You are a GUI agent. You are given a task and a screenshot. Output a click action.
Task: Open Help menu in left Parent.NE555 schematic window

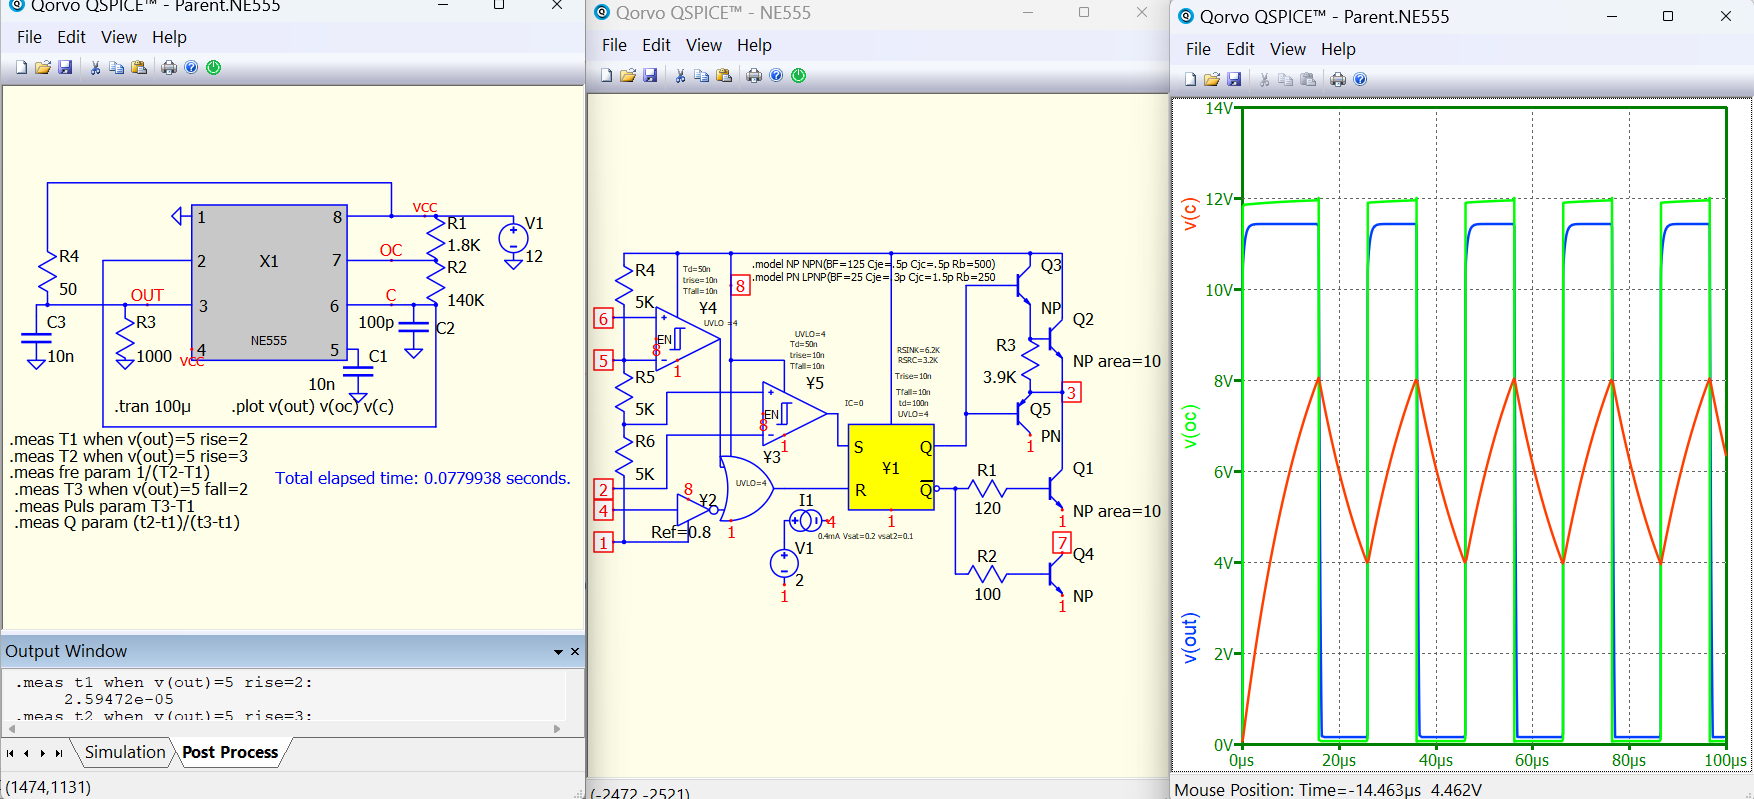[x=169, y=37]
